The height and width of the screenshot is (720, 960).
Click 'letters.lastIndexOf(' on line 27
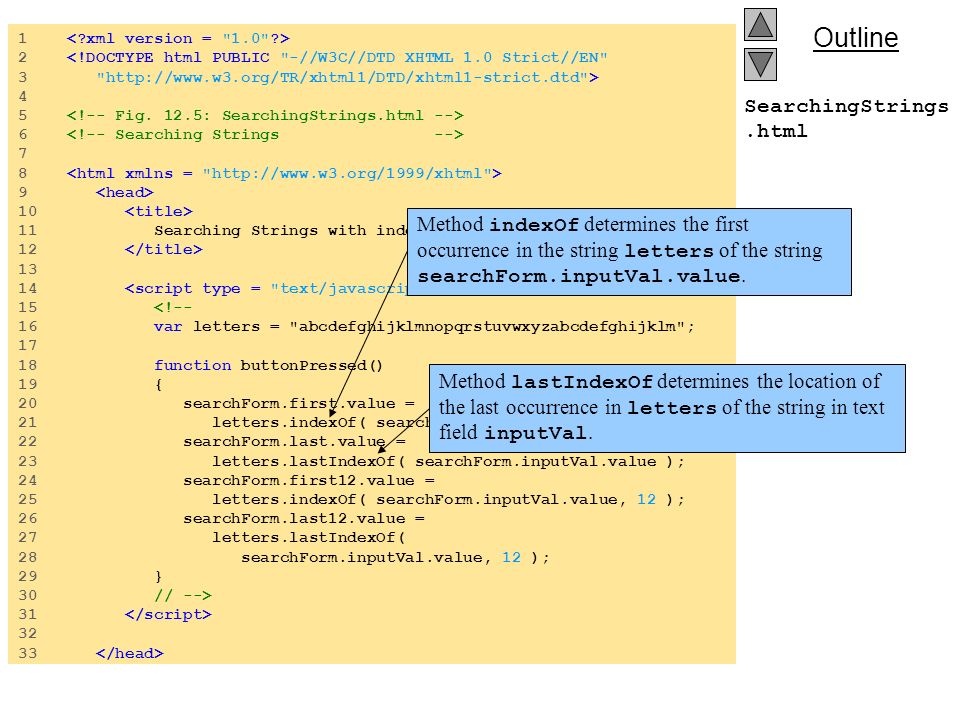(309, 538)
